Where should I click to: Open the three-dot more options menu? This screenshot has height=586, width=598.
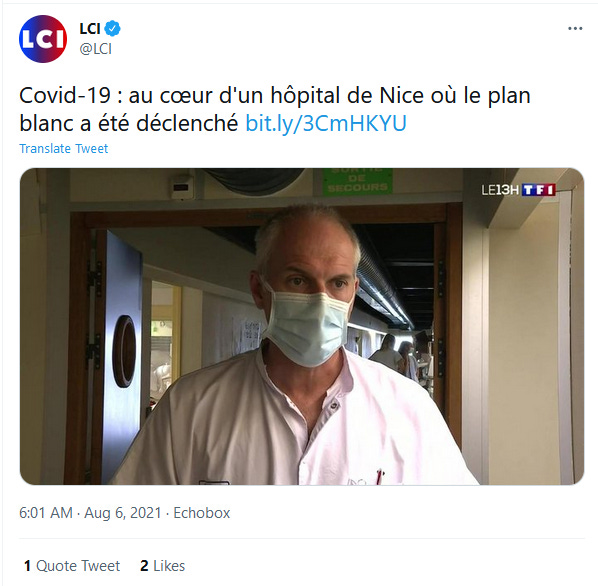pos(575,29)
